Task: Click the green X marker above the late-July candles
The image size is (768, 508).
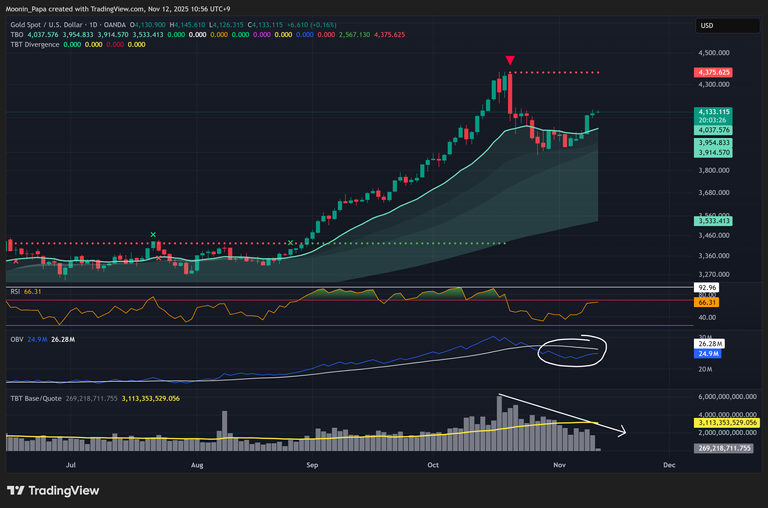Action: [x=153, y=234]
